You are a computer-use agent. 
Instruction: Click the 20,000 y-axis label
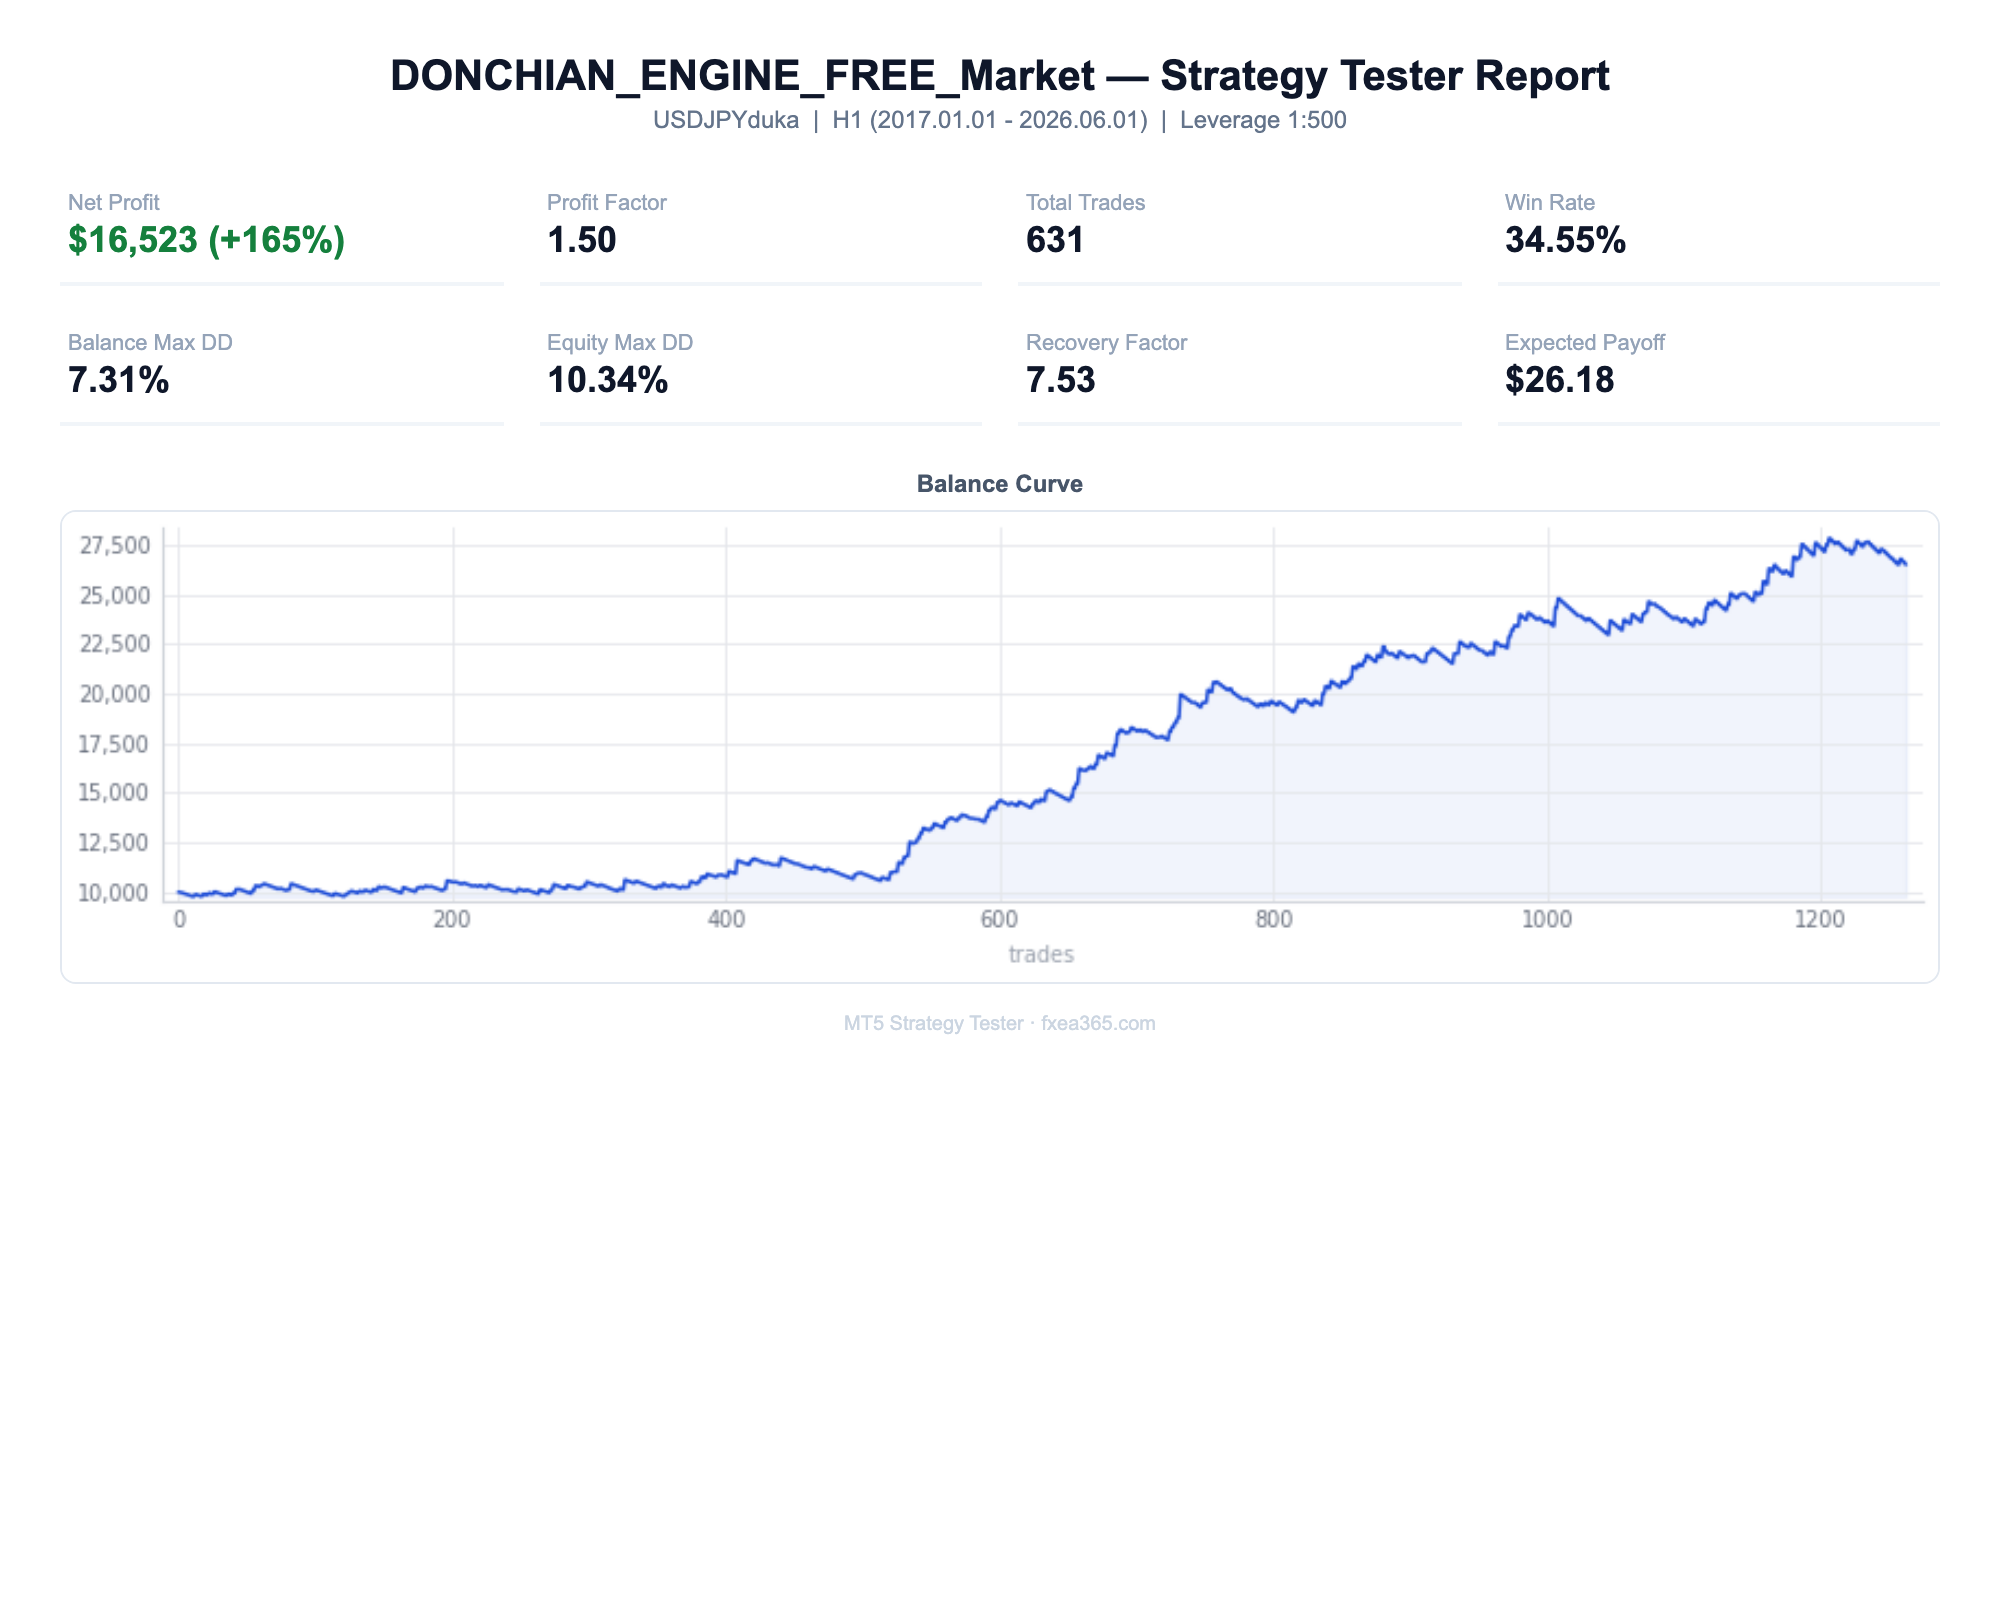[115, 695]
